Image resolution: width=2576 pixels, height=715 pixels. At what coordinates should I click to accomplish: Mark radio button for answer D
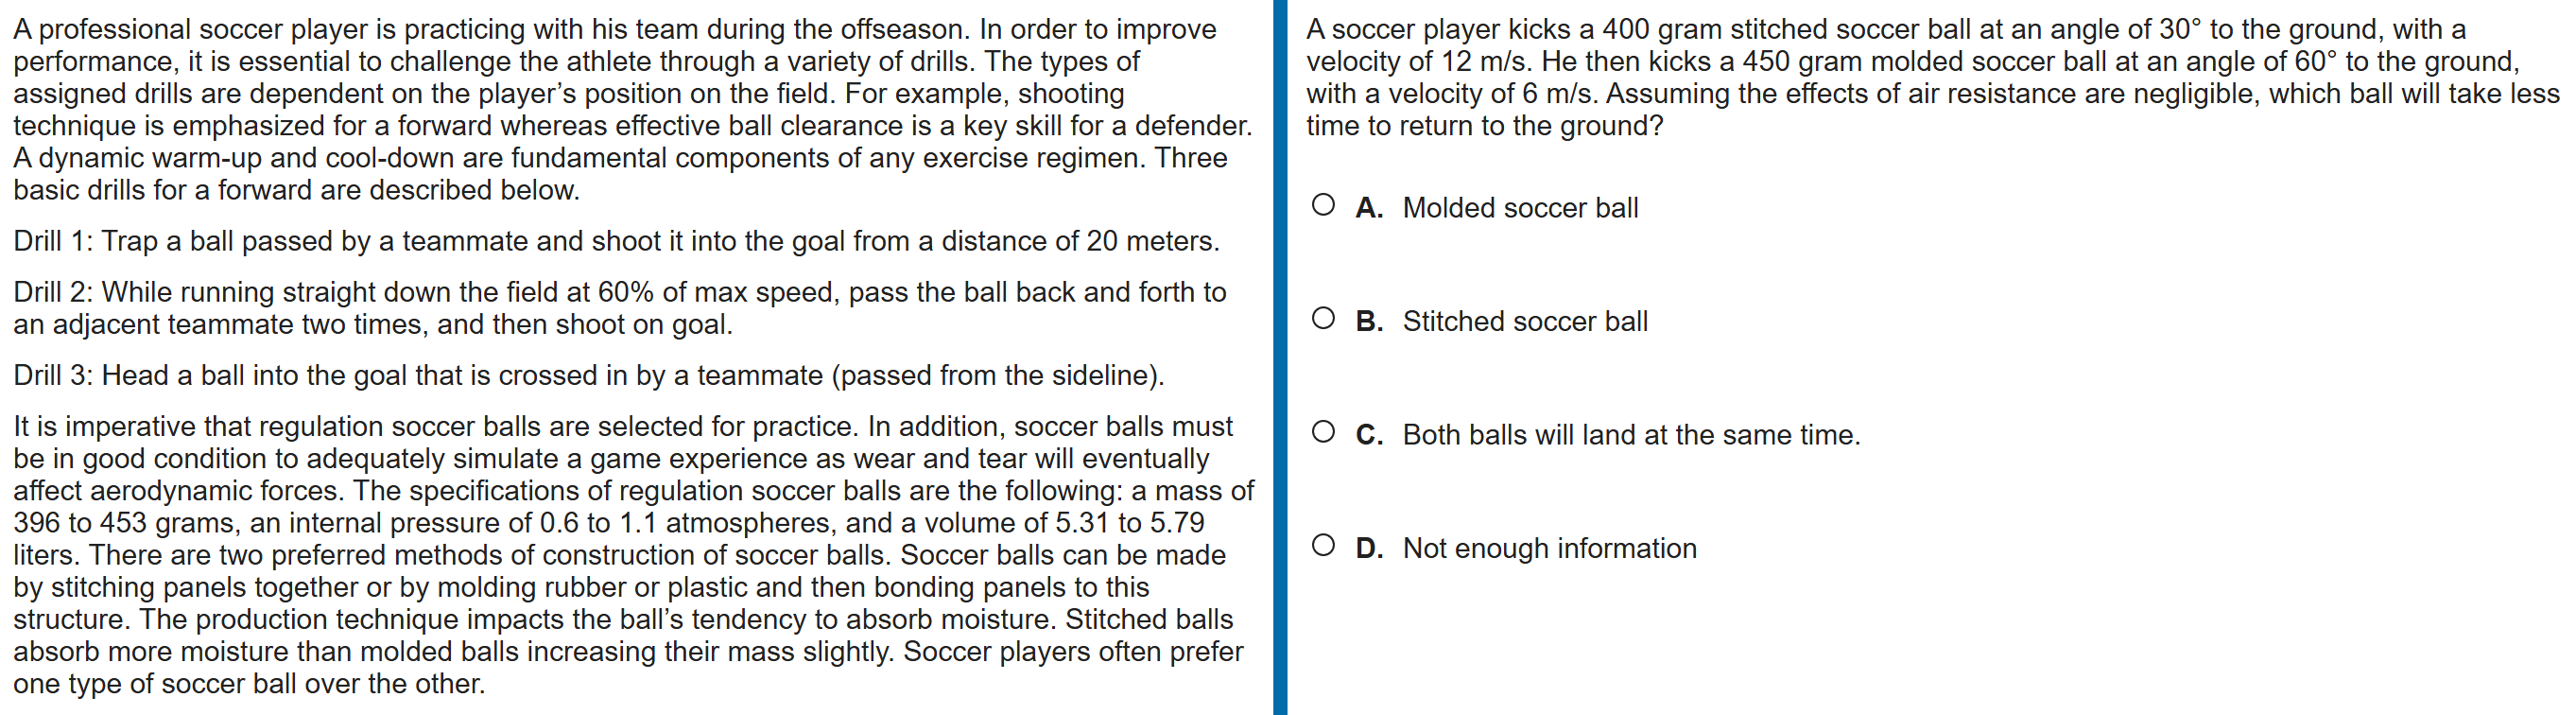pyautogui.click(x=1323, y=545)
